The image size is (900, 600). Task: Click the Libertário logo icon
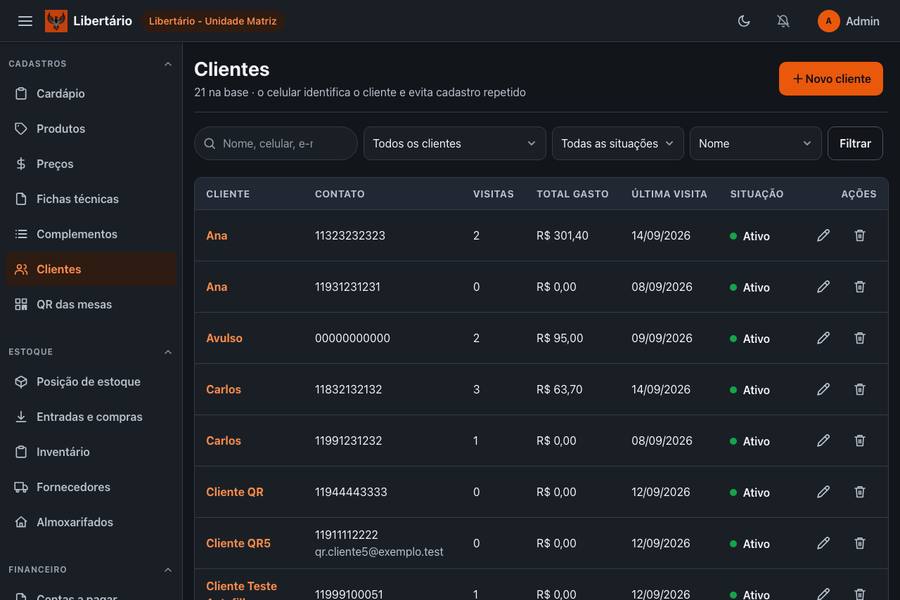pyautogui.click(x=56, y=21)
